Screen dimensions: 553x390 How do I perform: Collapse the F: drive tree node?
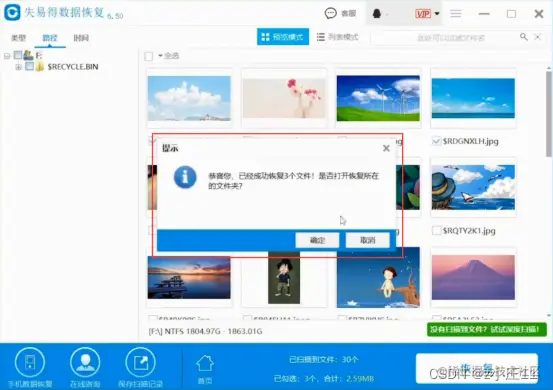coord(7,56)
